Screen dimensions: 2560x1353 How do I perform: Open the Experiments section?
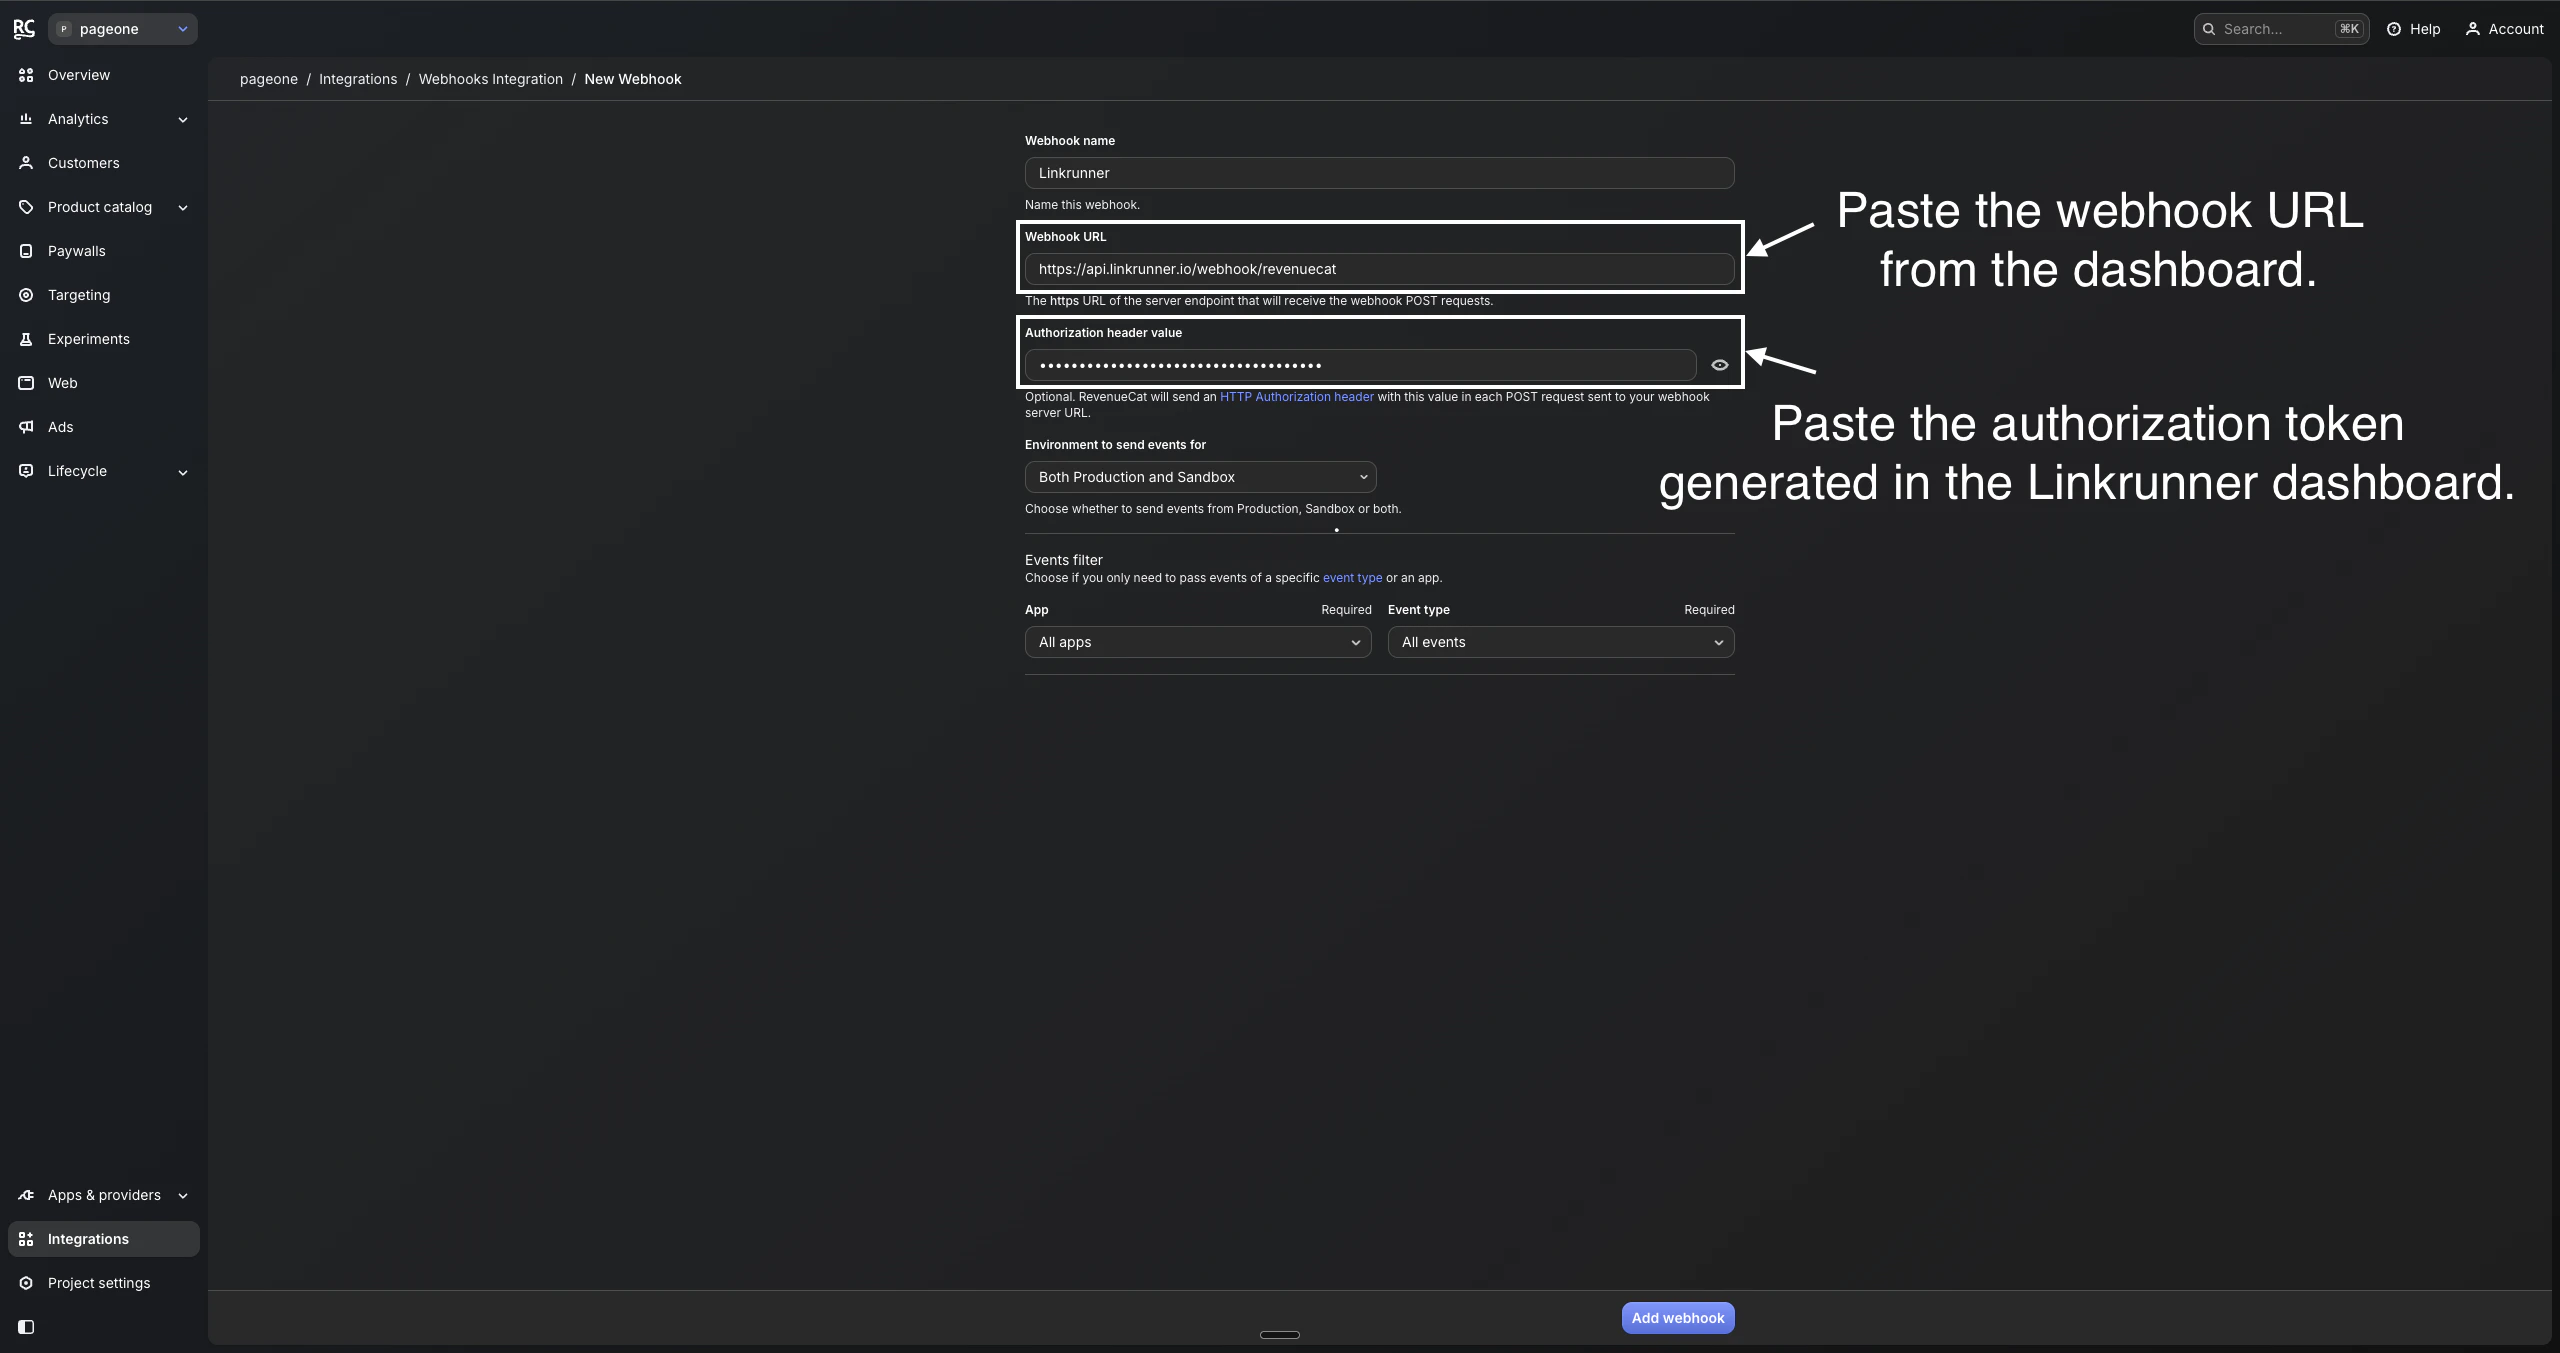coord(89,339)
